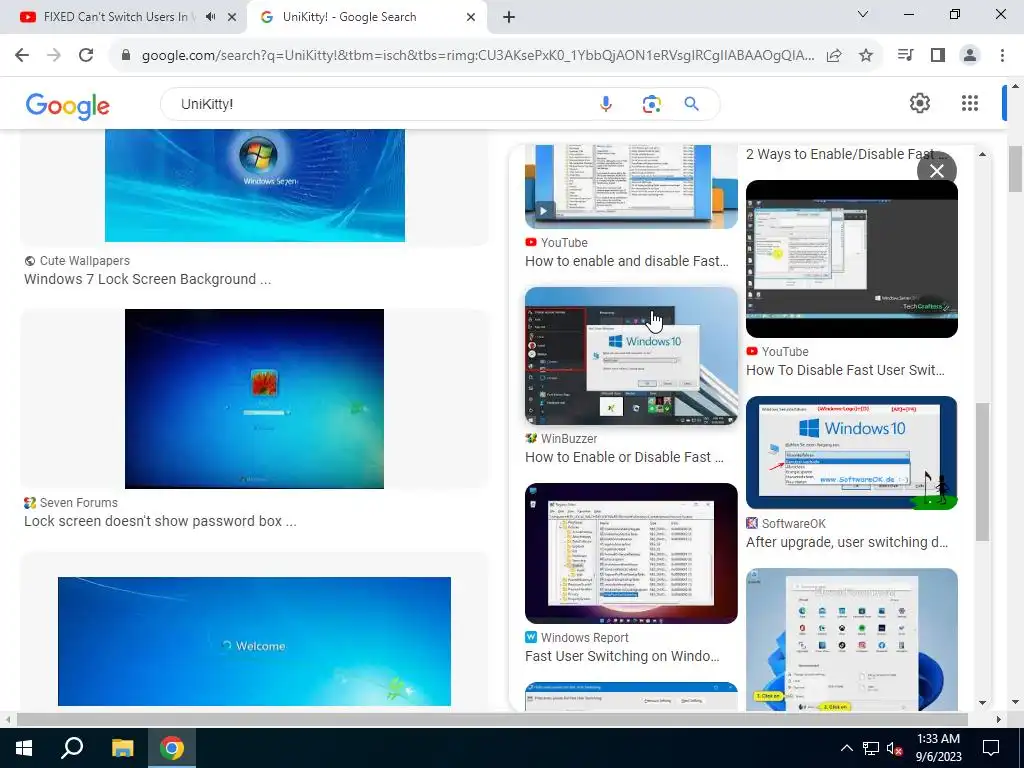The width and height of the screenshot is (1024, 768).
Task: Open taskbar search magnifier
Action: click(72, 748)
